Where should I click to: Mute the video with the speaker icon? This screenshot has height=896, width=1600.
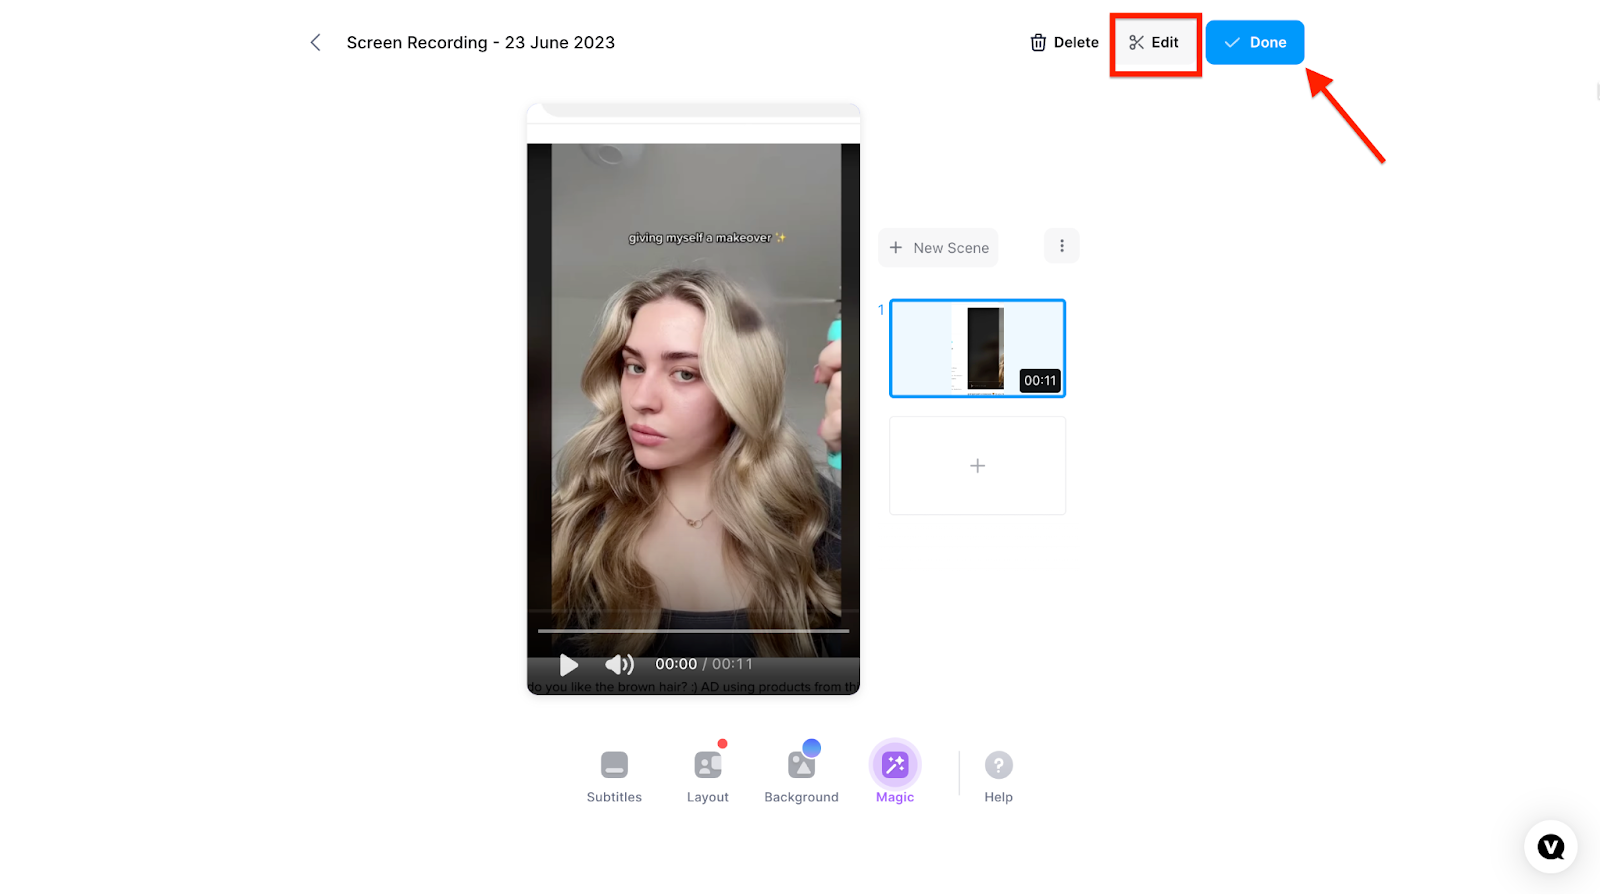(x=619, y=664)
